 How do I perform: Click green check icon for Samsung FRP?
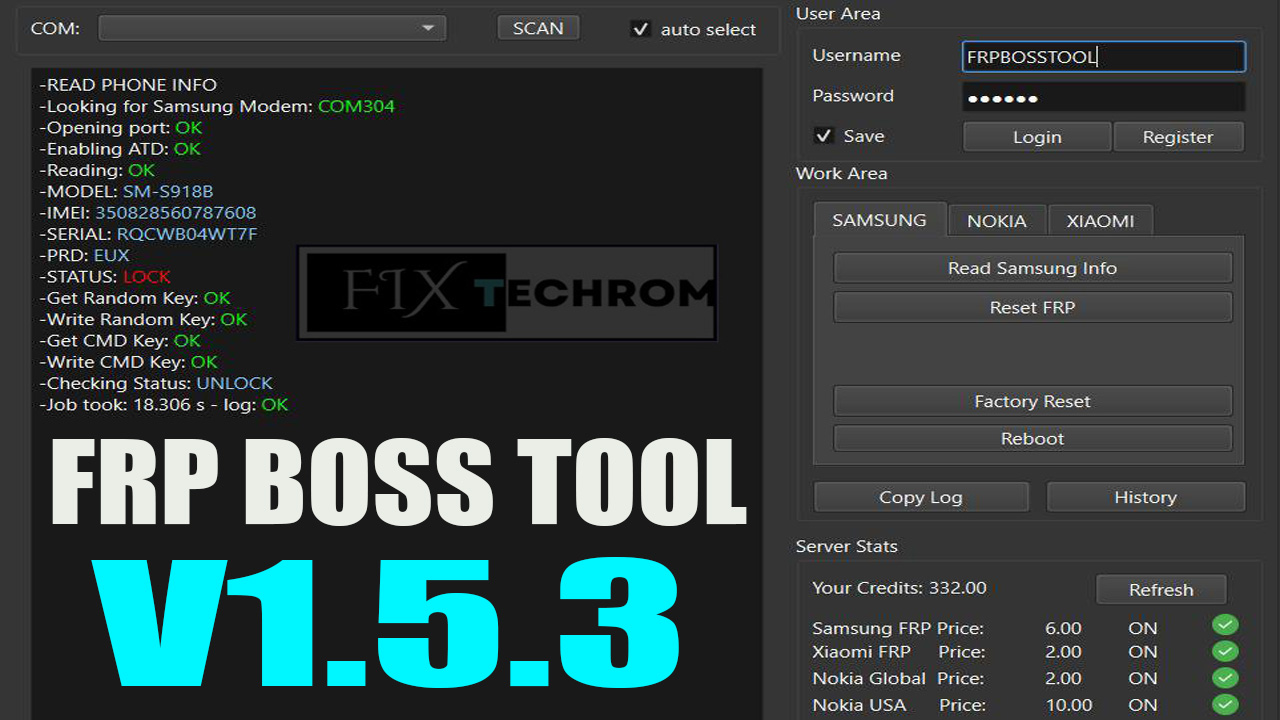pos(1225,626)
